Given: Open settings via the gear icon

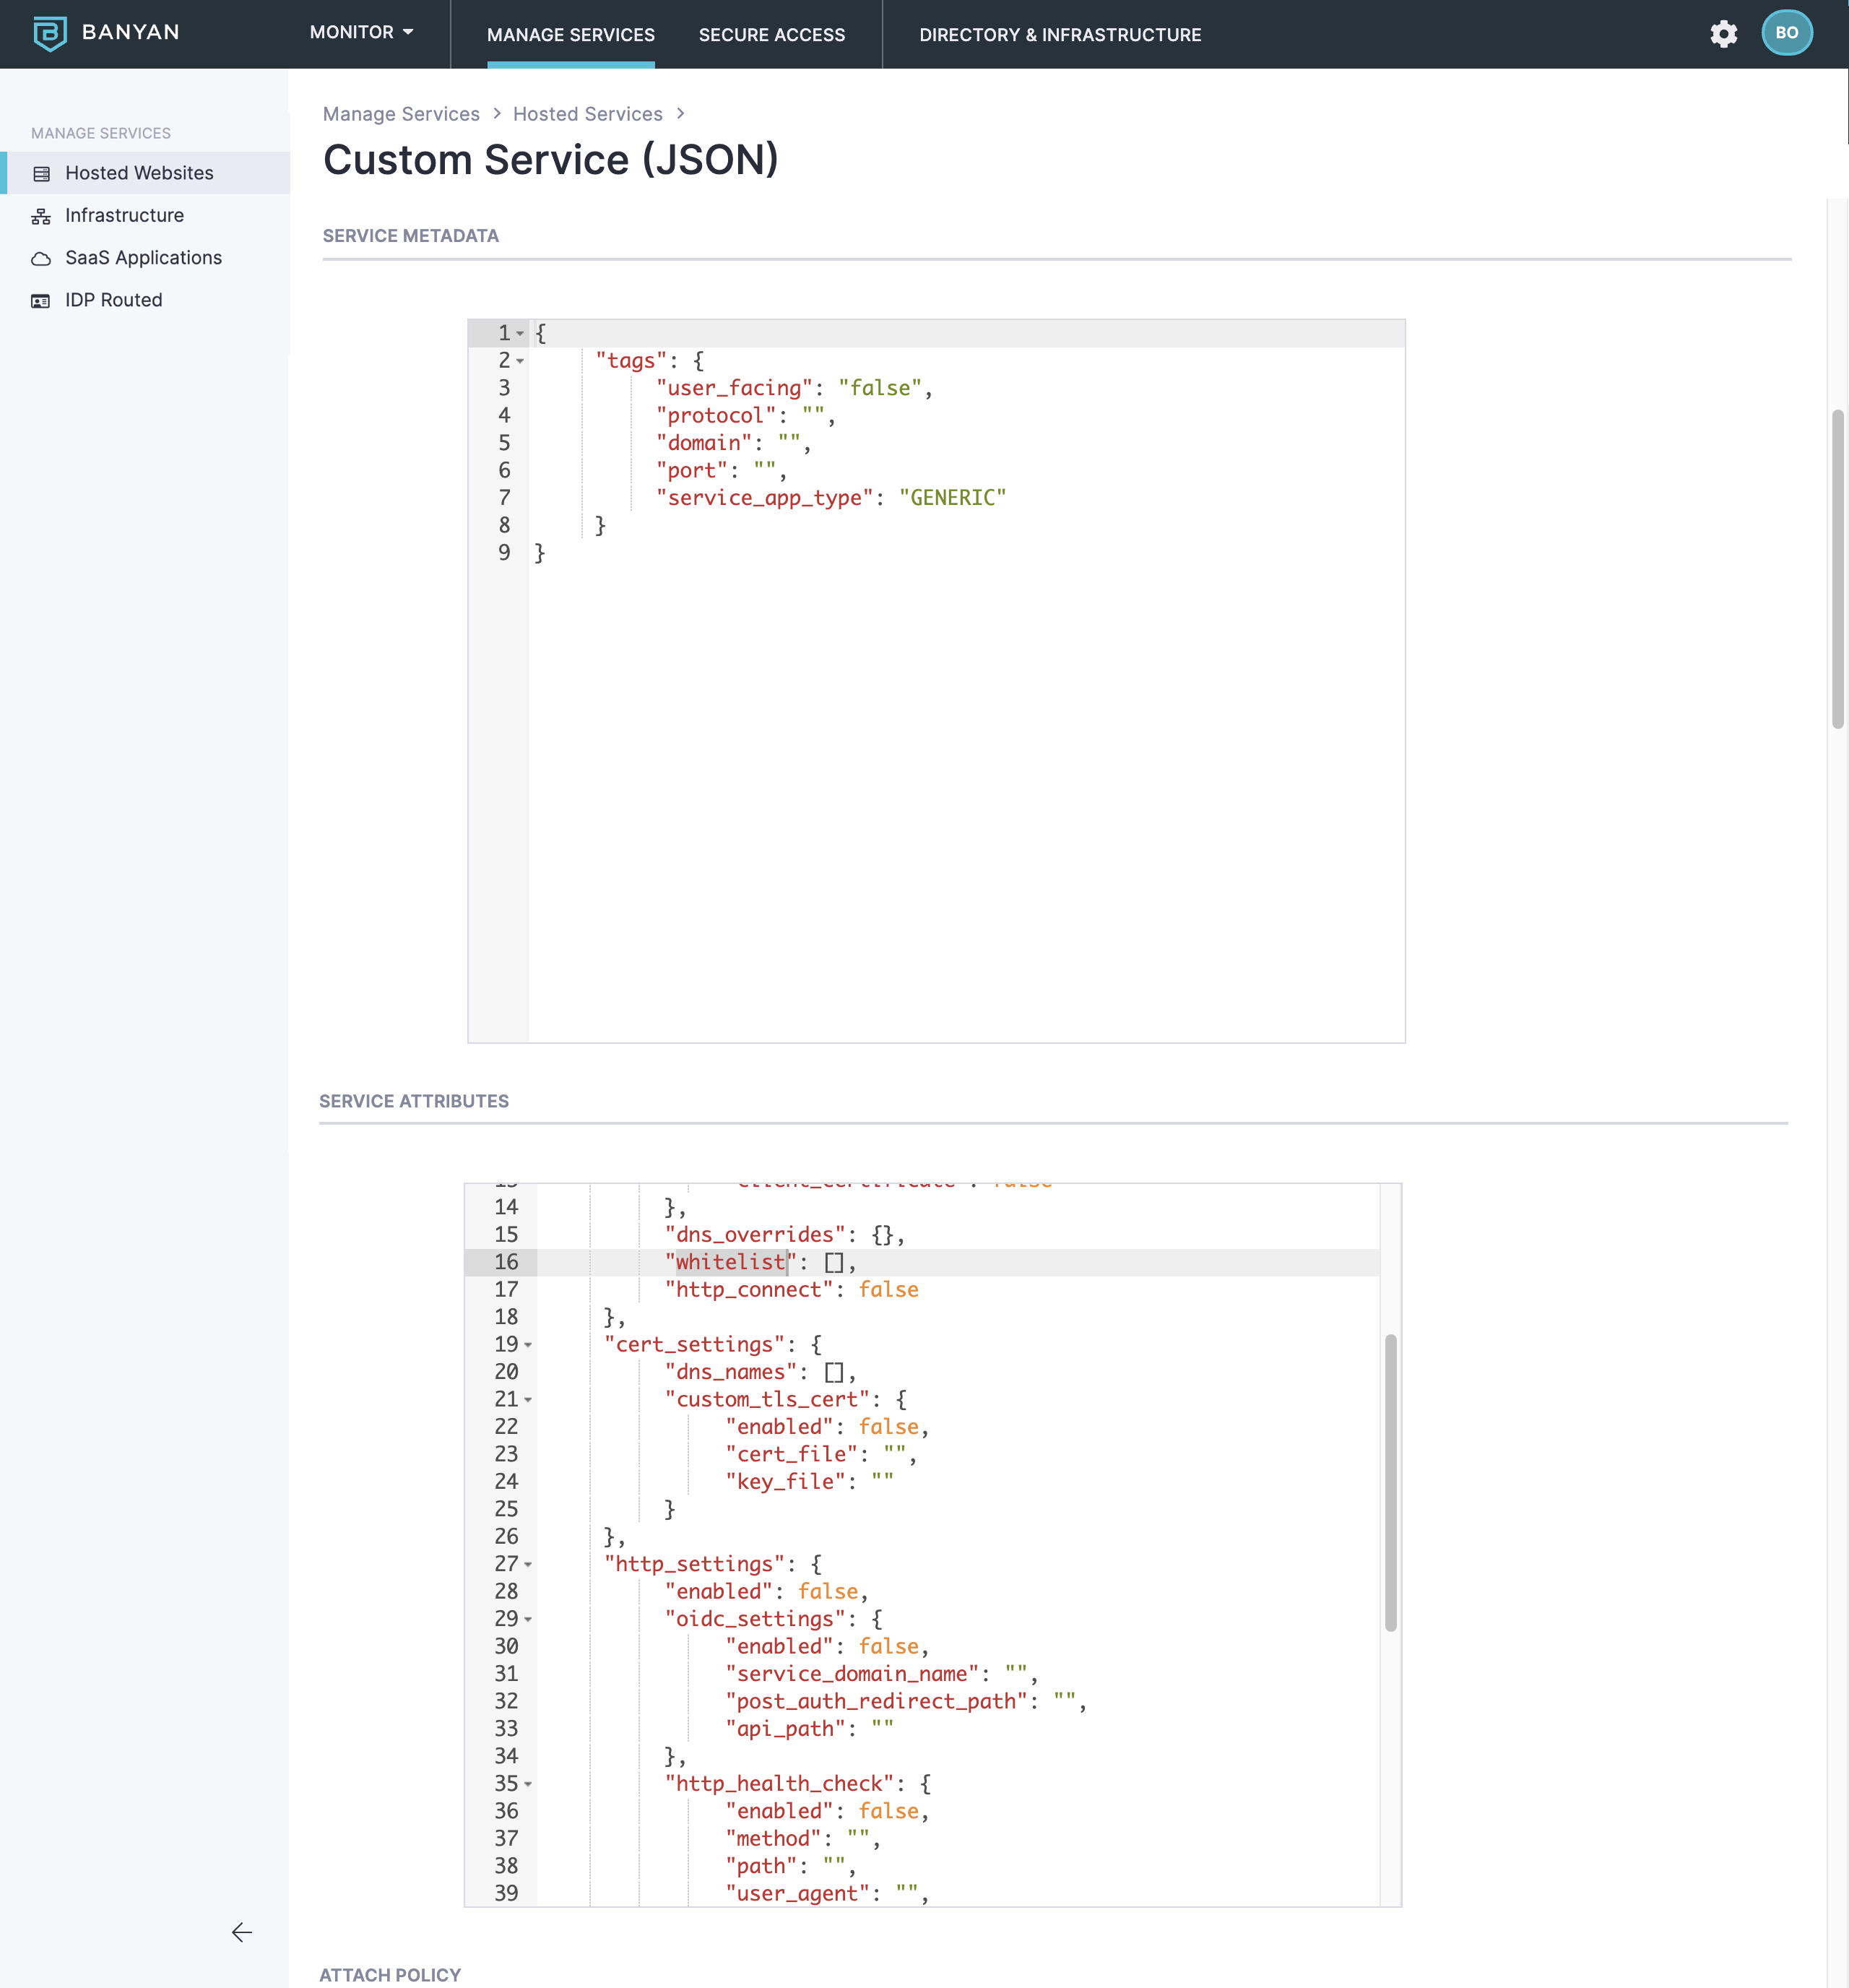Looking at the screenshot, I should 1723,34.
